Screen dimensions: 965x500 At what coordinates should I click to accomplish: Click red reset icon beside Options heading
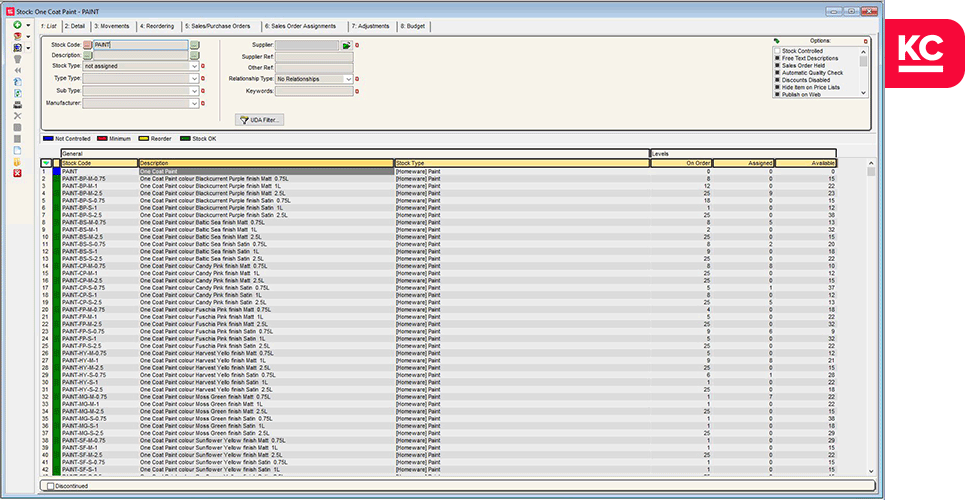coord(865,41)
